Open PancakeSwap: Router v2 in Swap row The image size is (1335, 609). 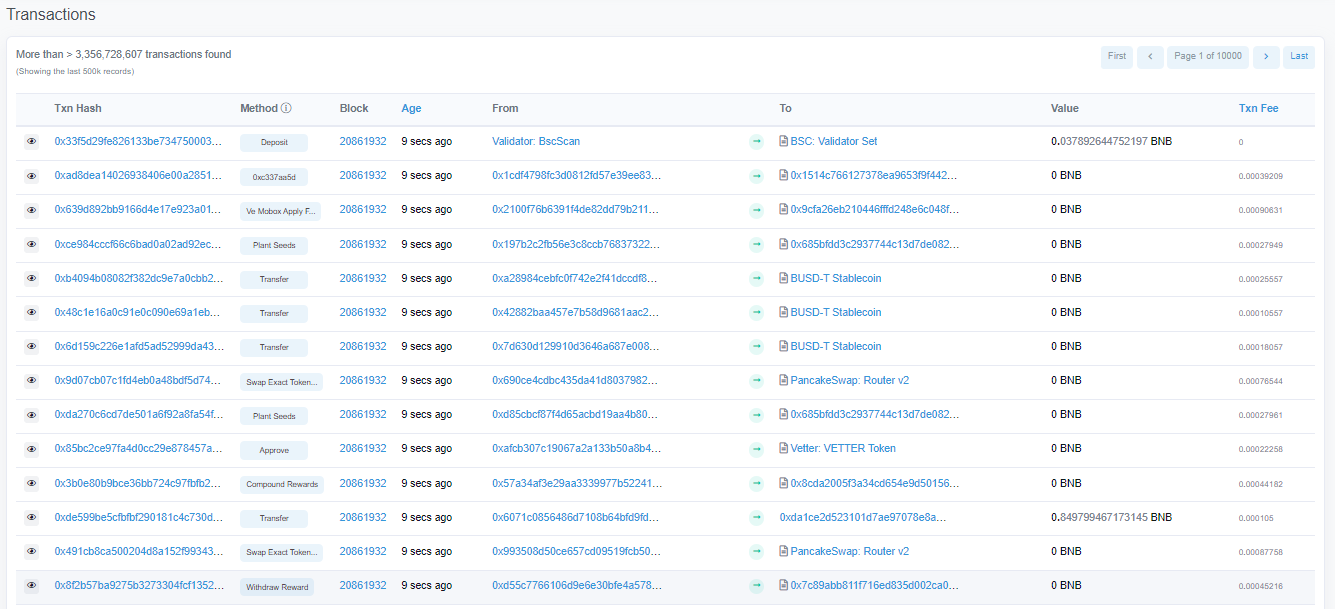[849, 381]
